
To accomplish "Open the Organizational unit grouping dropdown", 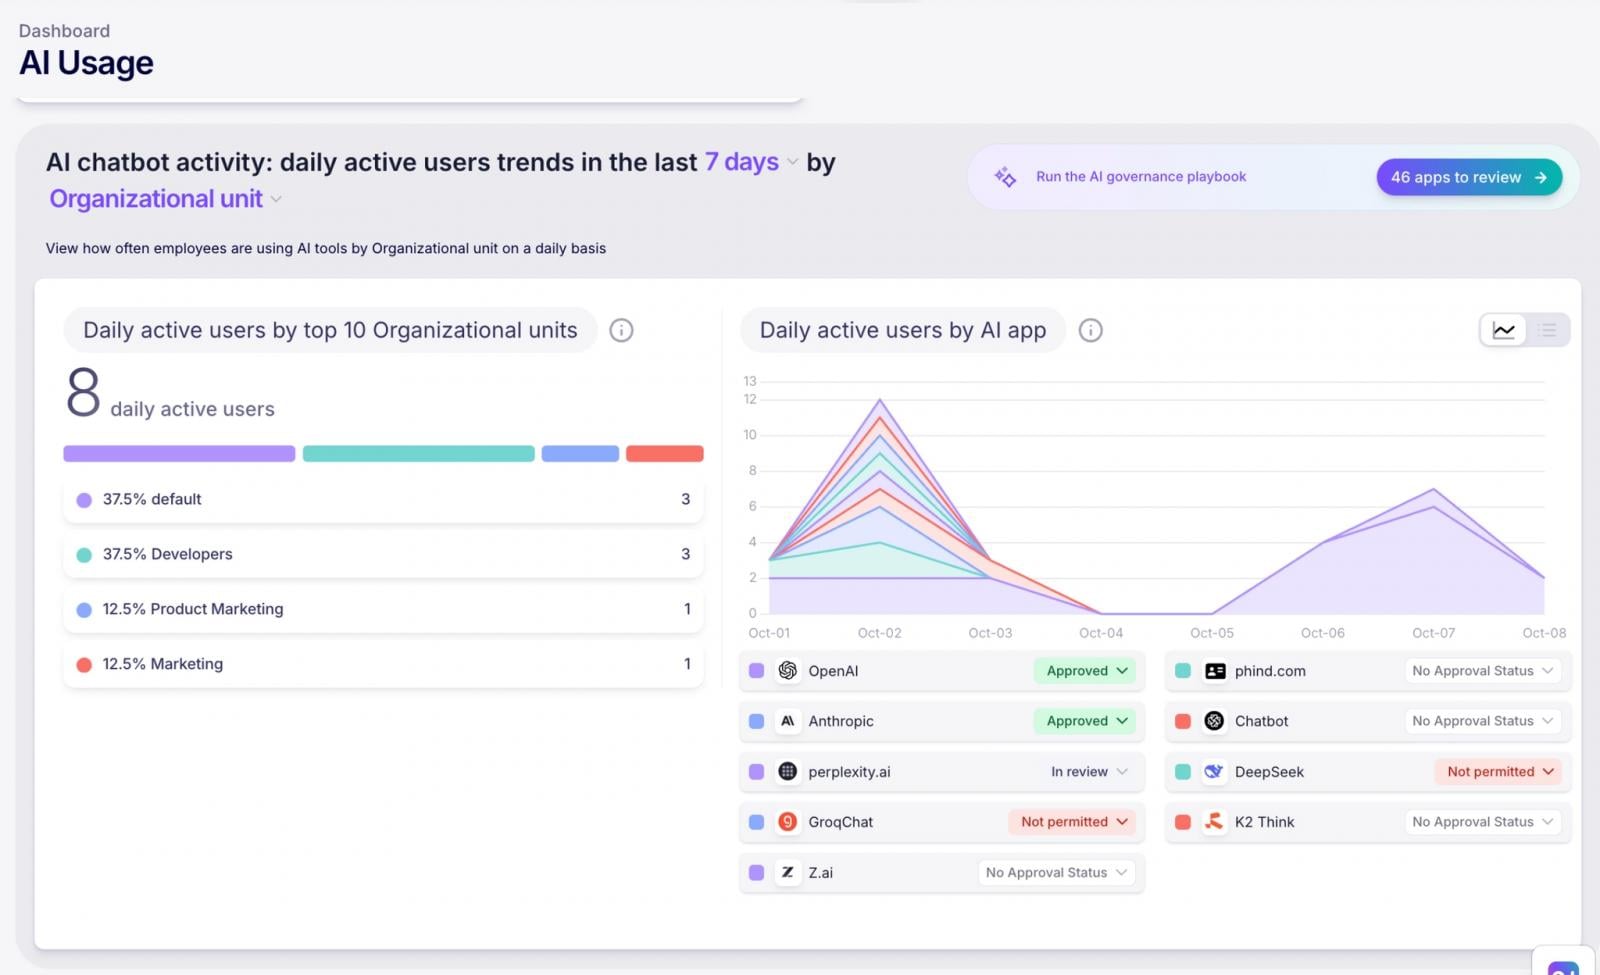I will [x=157, y=198].
